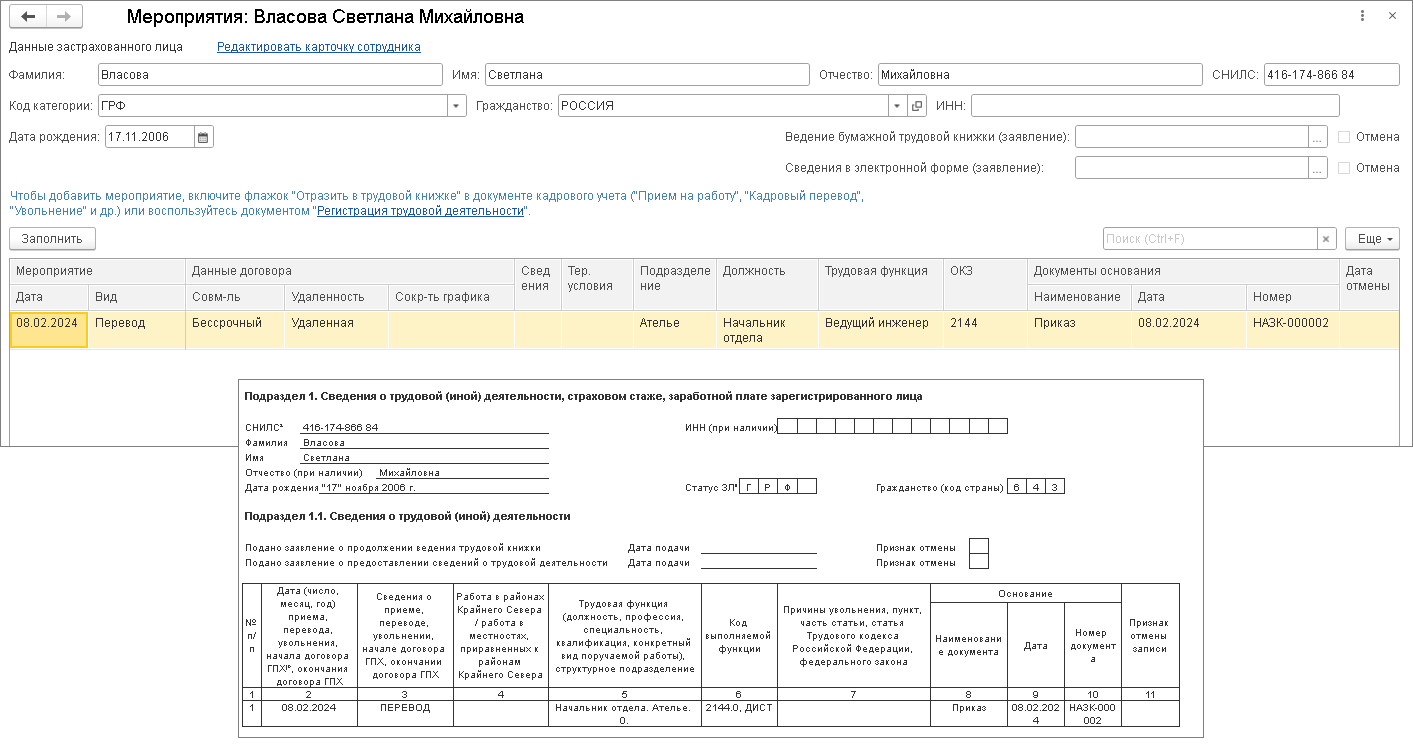Click the Ведение бумажной трудовой книжки field
Image resolution: width=1413 pixels, height=744 pixels.
coord(1192,137)
